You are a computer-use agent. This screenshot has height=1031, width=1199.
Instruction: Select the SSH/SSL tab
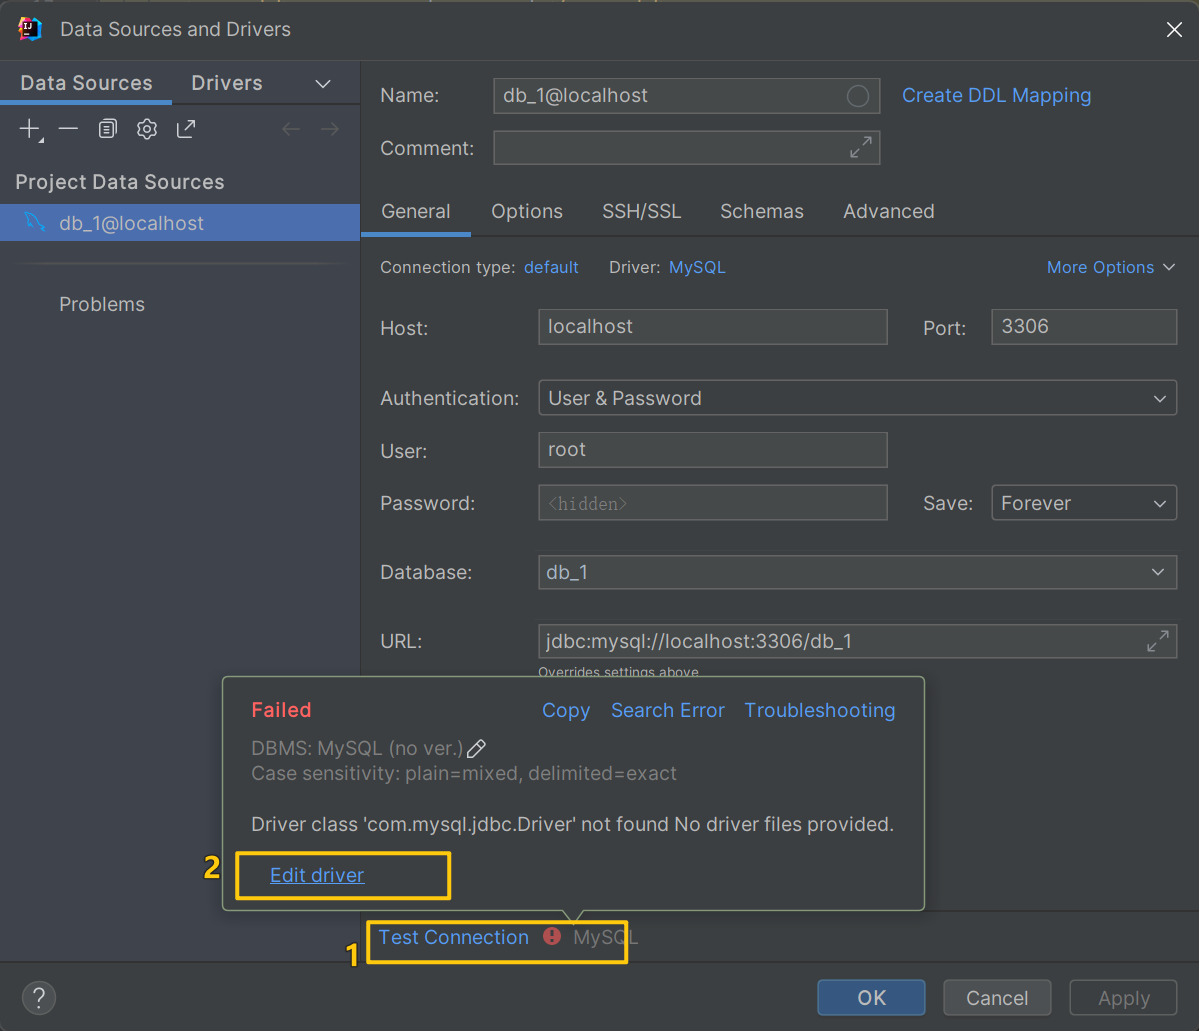(x=642, y=211)
